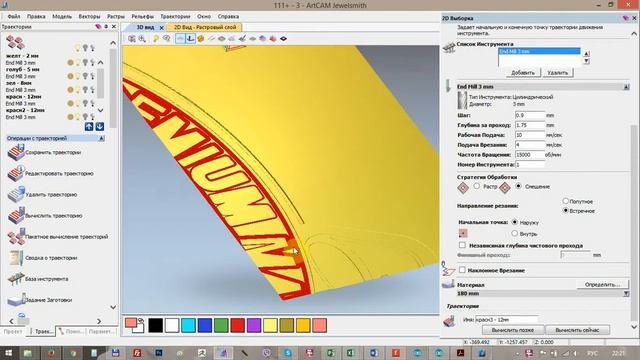Open the Файл menu
This screenshot has height=360, width=640.
point(14,16)
